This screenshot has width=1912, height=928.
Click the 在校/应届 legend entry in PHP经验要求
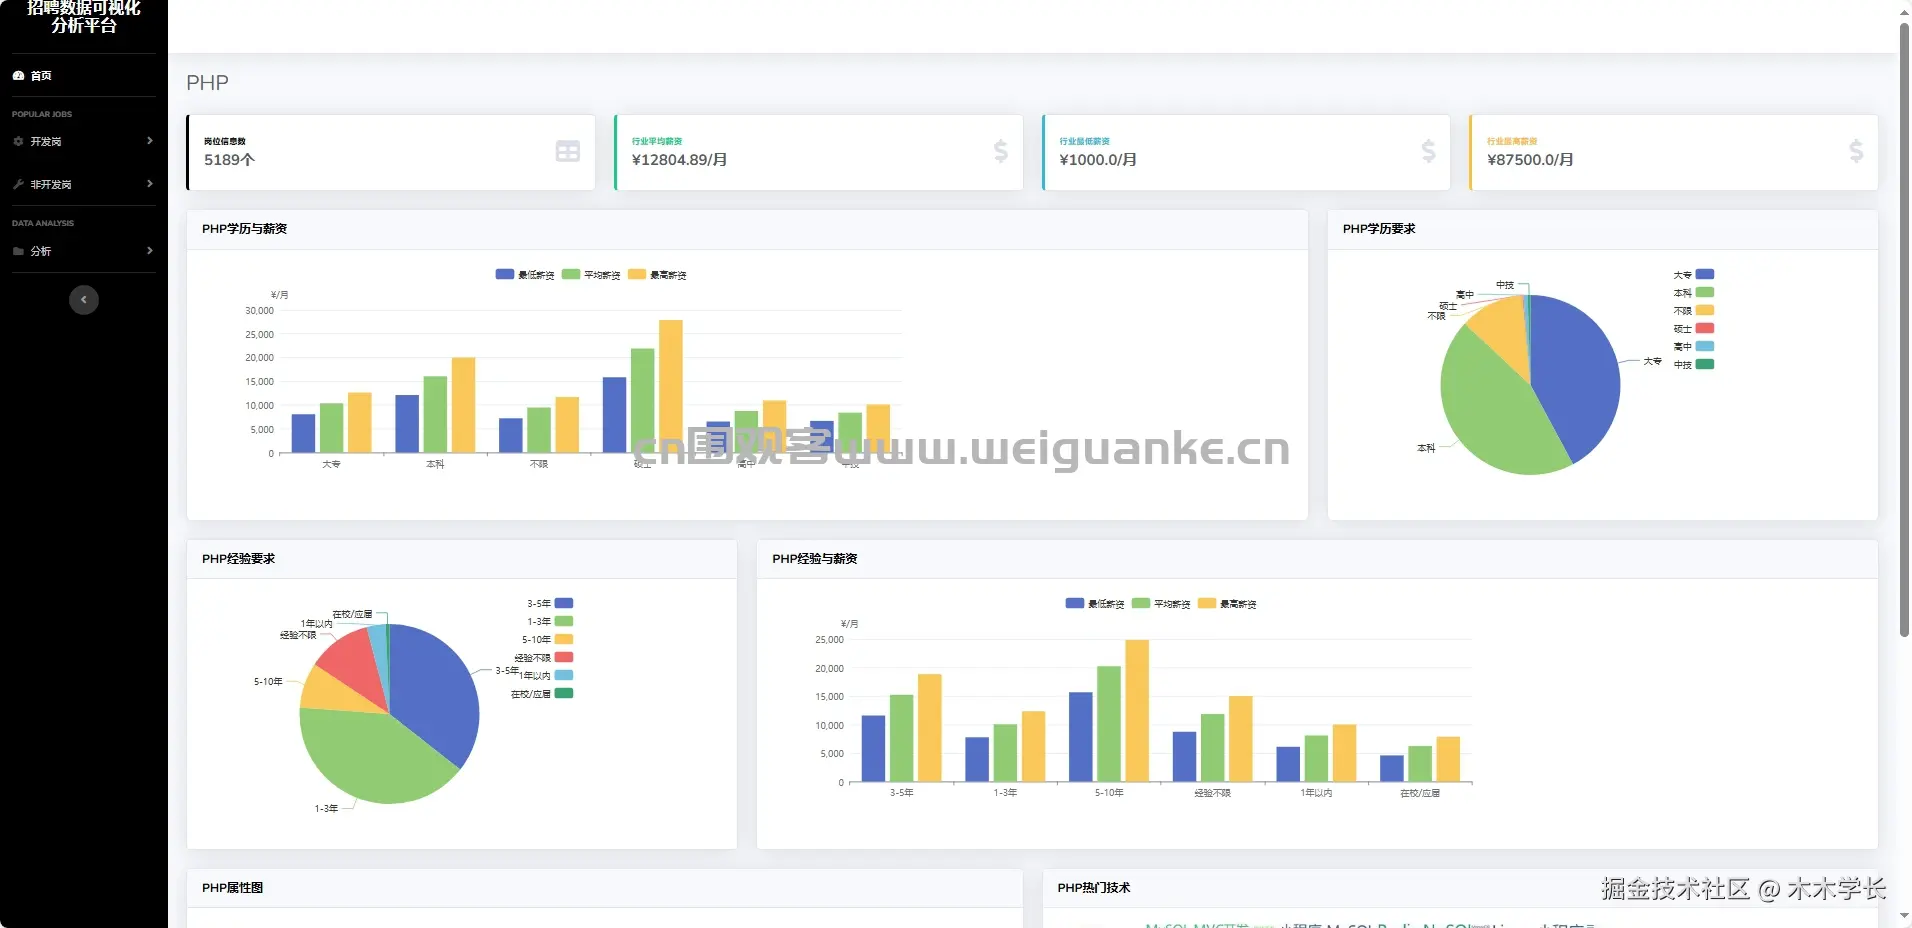tap(542, 694)
